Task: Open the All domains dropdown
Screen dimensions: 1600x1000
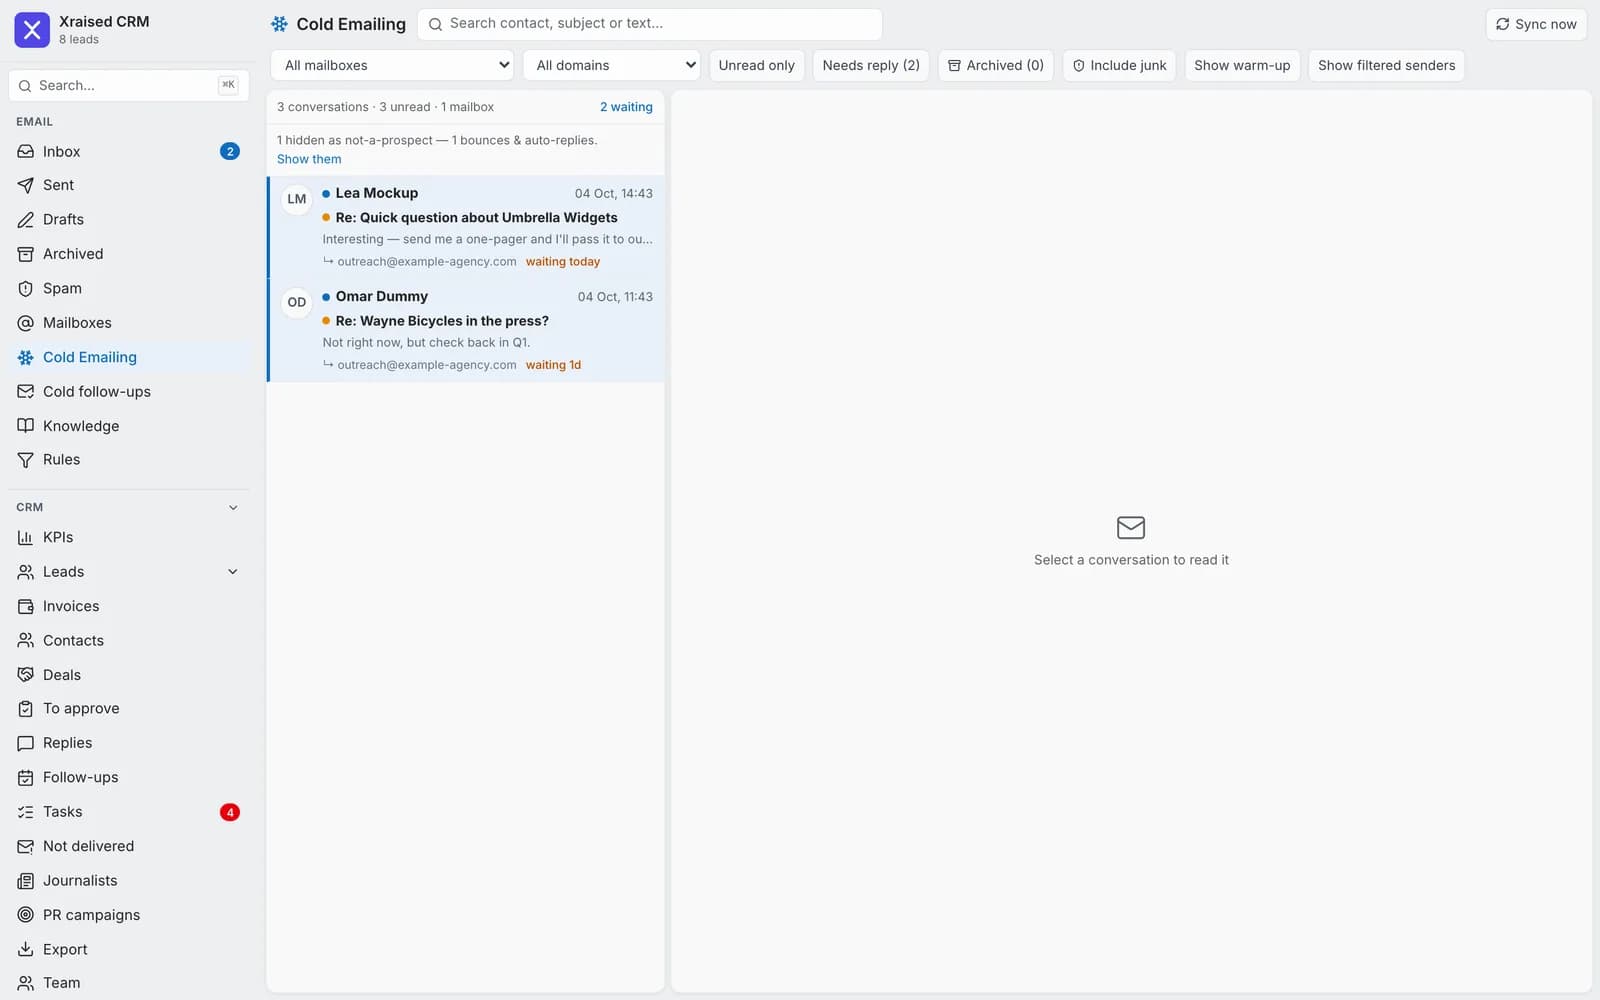Action: 612,66
